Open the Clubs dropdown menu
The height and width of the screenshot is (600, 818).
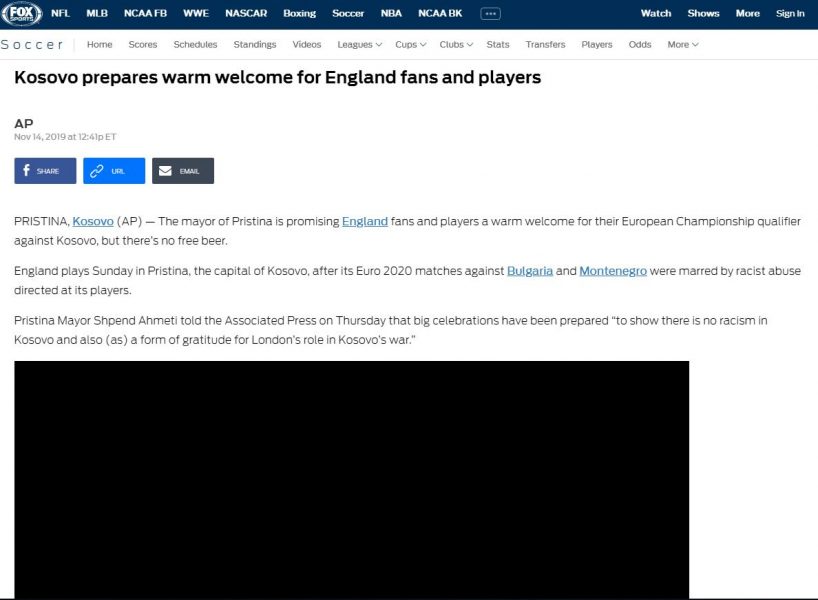click(456, 44)
